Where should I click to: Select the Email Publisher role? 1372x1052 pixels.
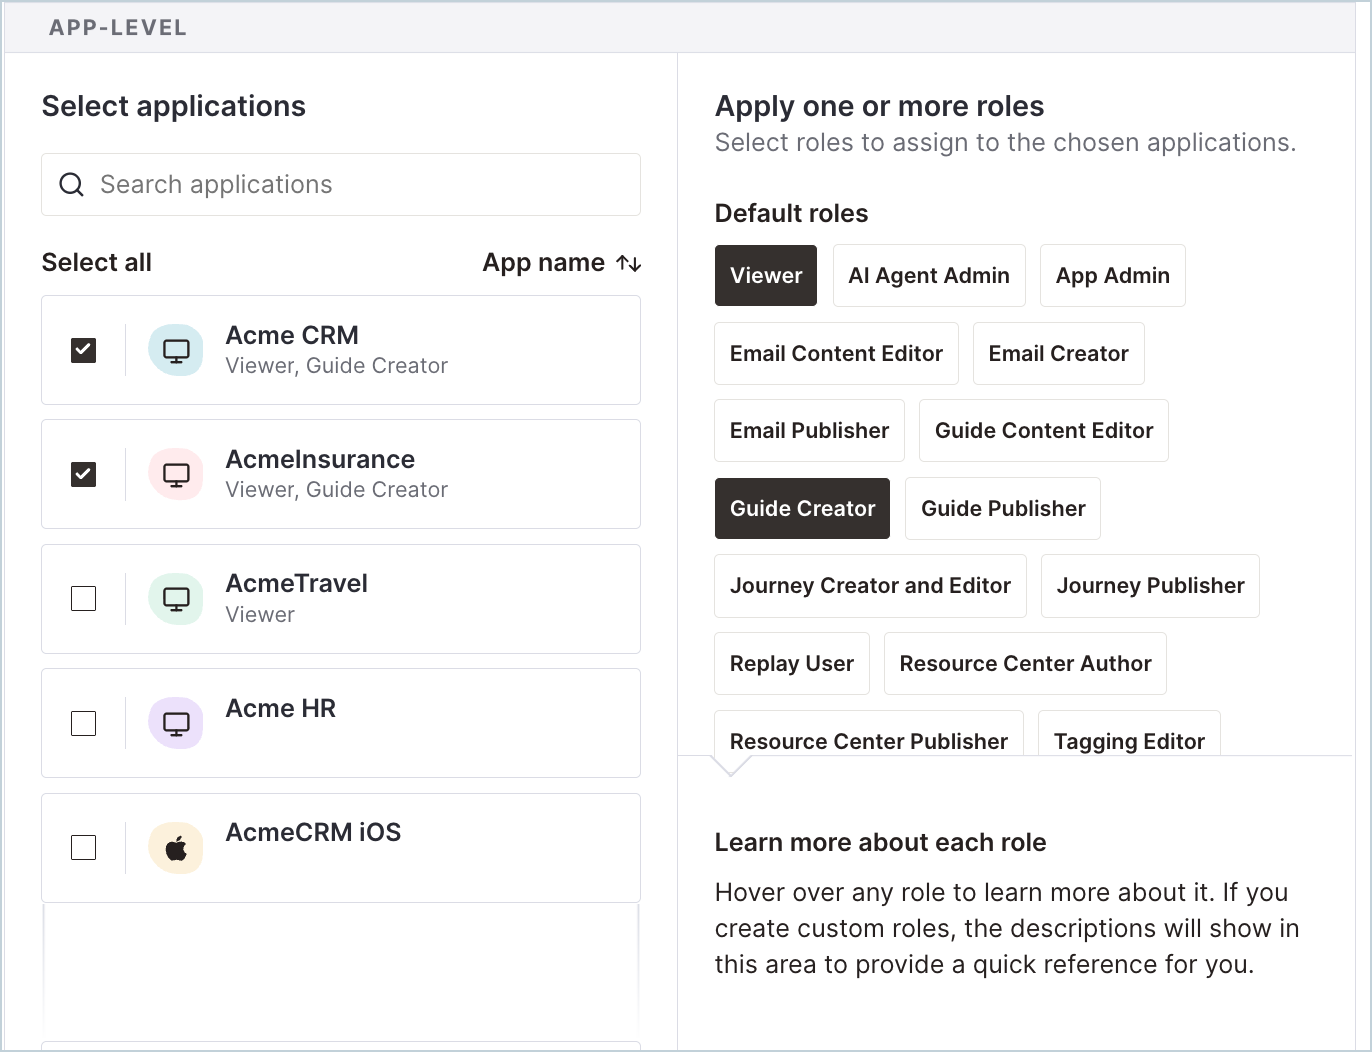810,430
